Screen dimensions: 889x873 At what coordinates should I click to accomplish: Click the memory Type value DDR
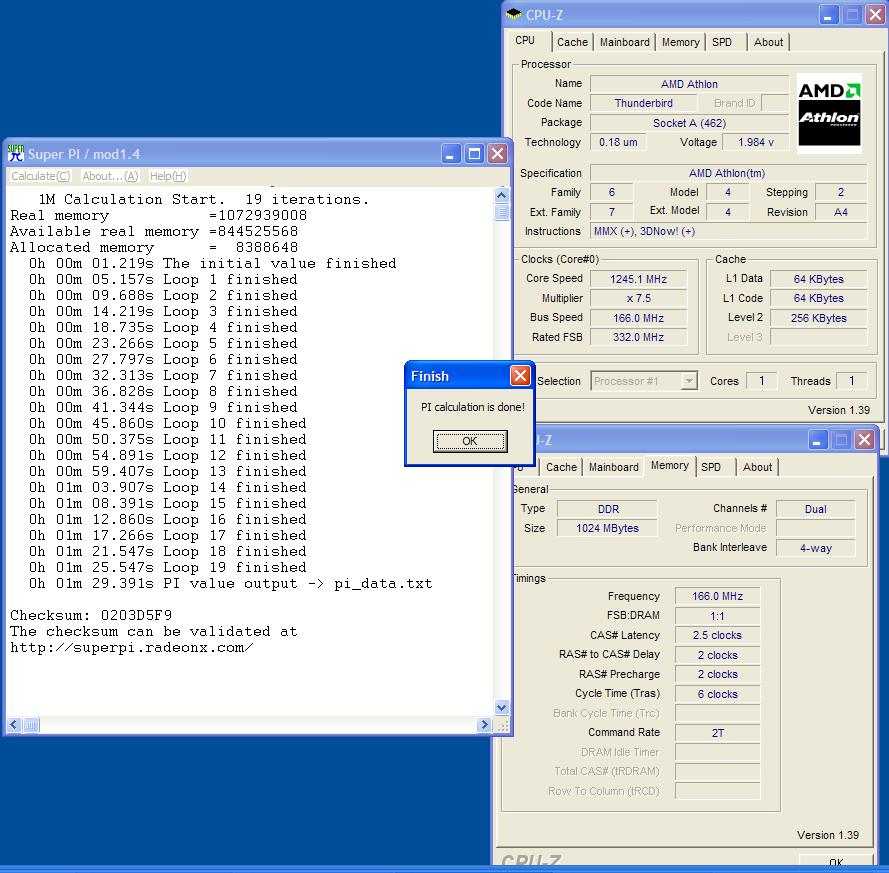pyautogui.click(x=608, y=509)
